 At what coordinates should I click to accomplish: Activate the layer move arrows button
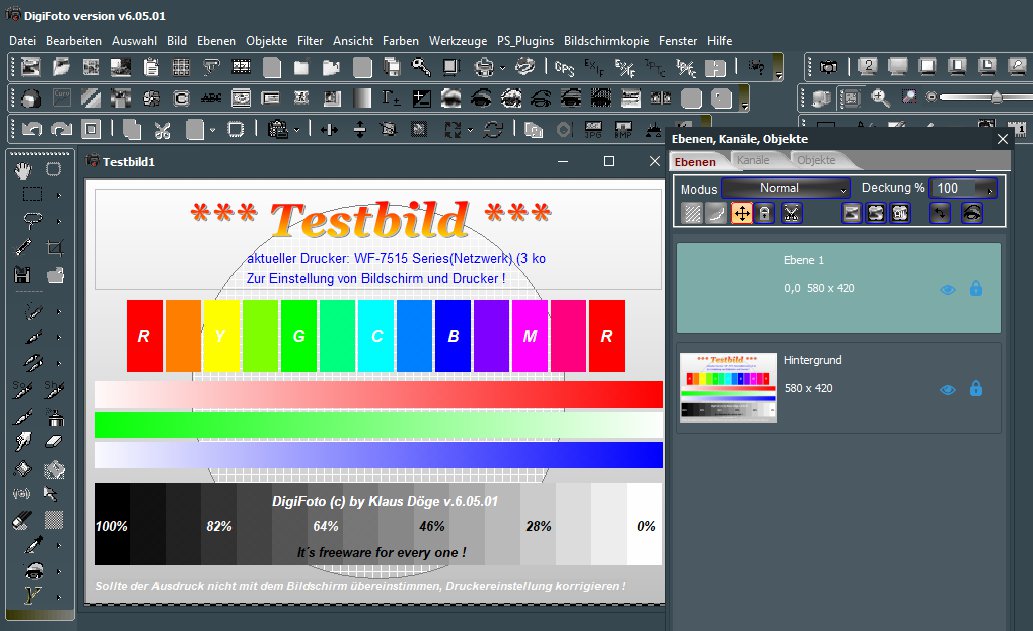click(x=742, y=213)
